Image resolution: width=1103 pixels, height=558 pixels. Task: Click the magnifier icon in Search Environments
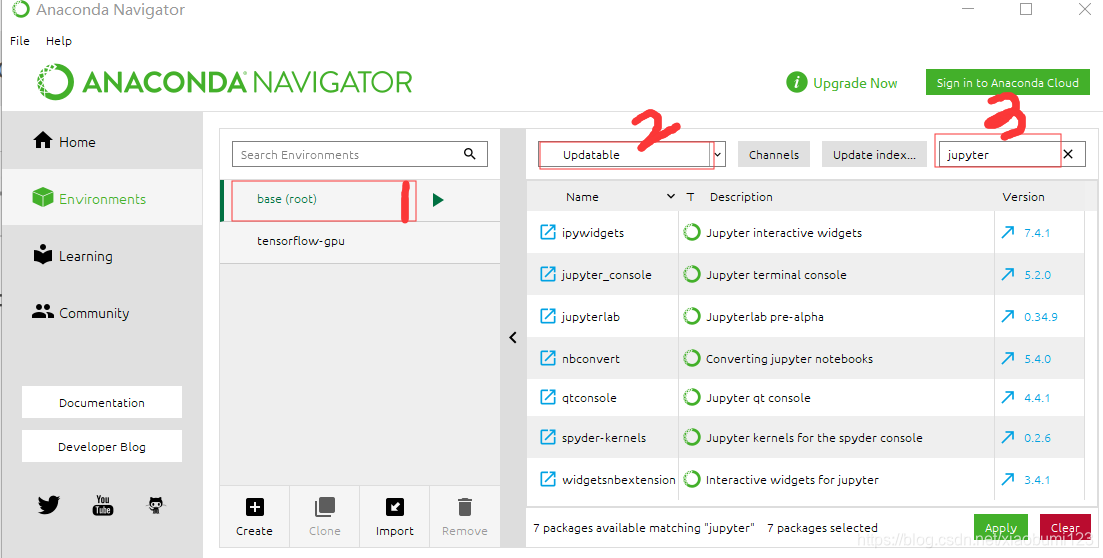click(x=470, y=154)
